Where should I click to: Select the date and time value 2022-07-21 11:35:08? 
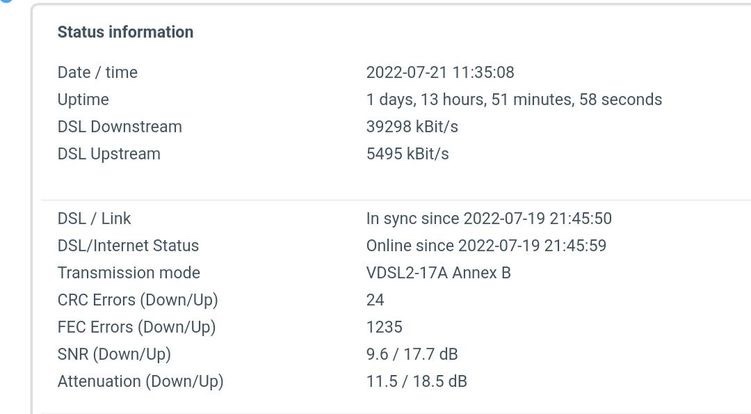pos(440,72)
